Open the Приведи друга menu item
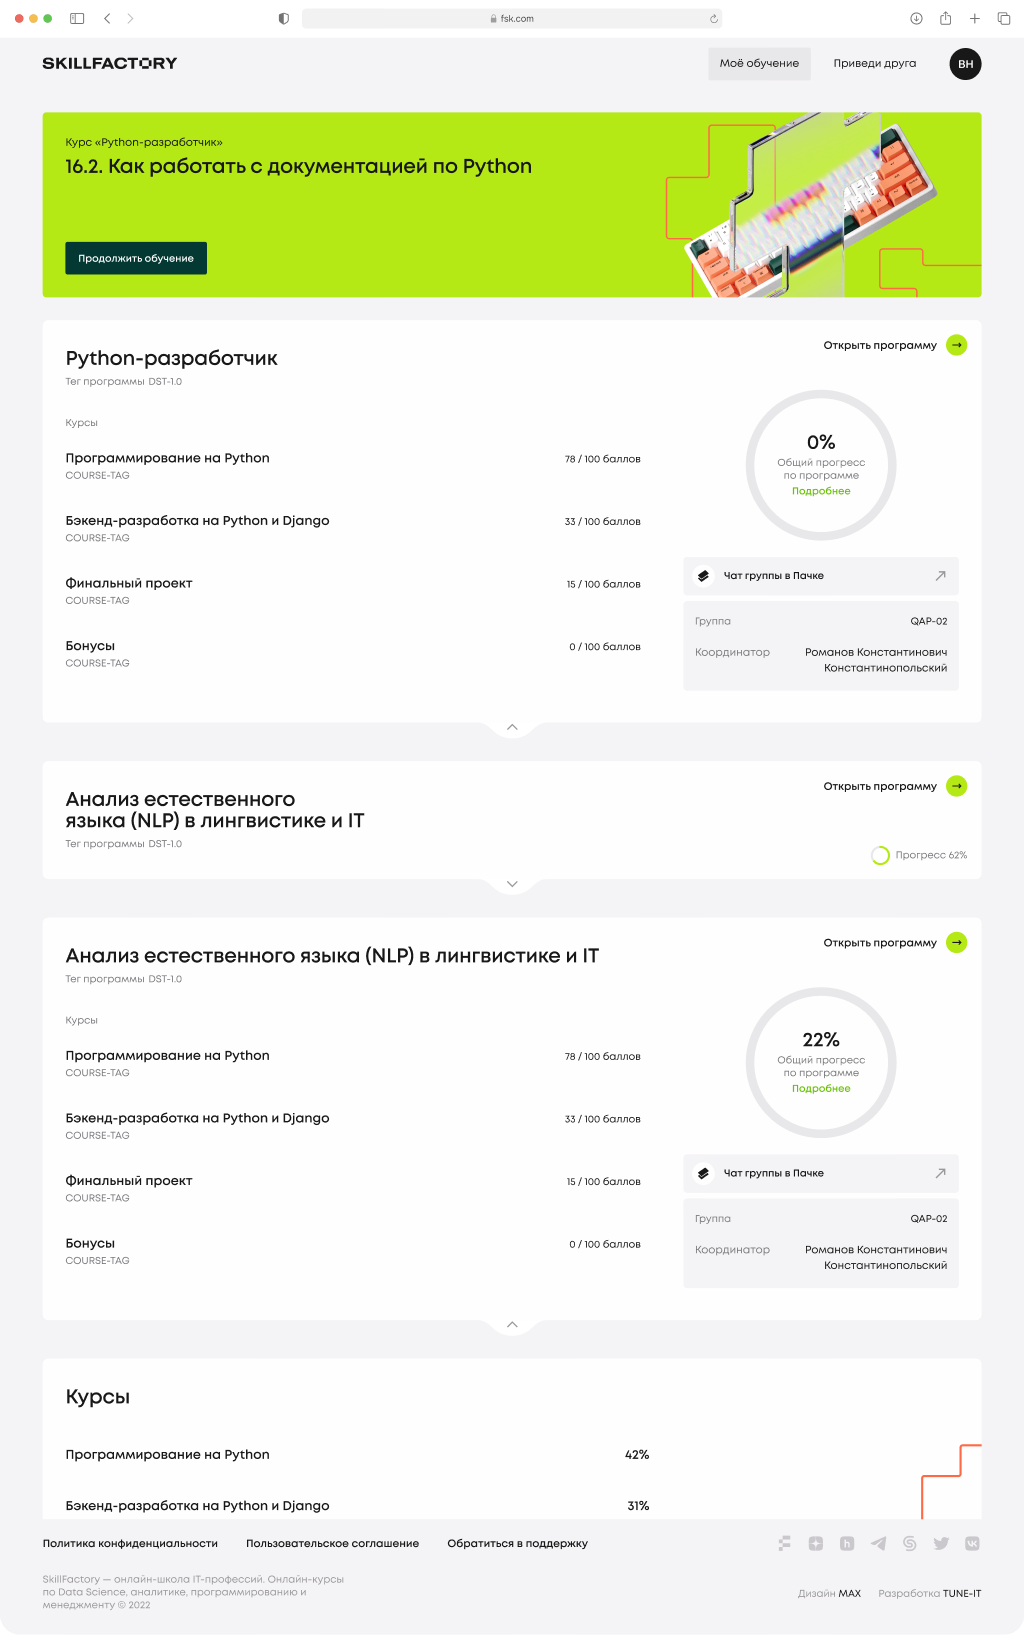Screen dimensions: 1025x1635 [875, 64]
